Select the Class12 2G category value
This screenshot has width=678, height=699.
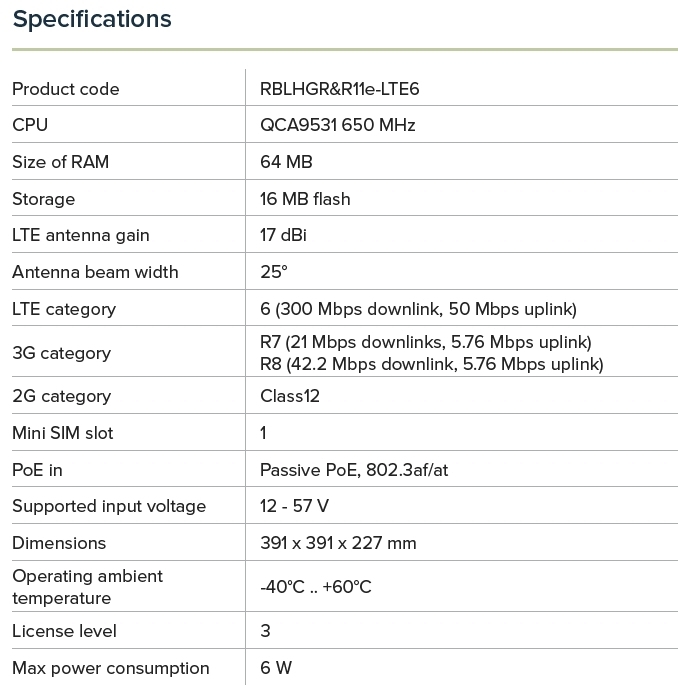[x=290, y=396]
